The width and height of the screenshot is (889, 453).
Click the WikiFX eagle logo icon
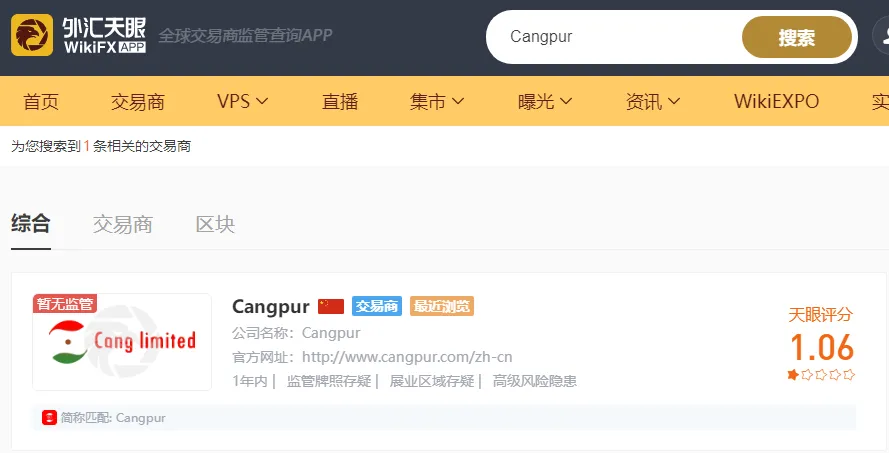tap(32, 35)
